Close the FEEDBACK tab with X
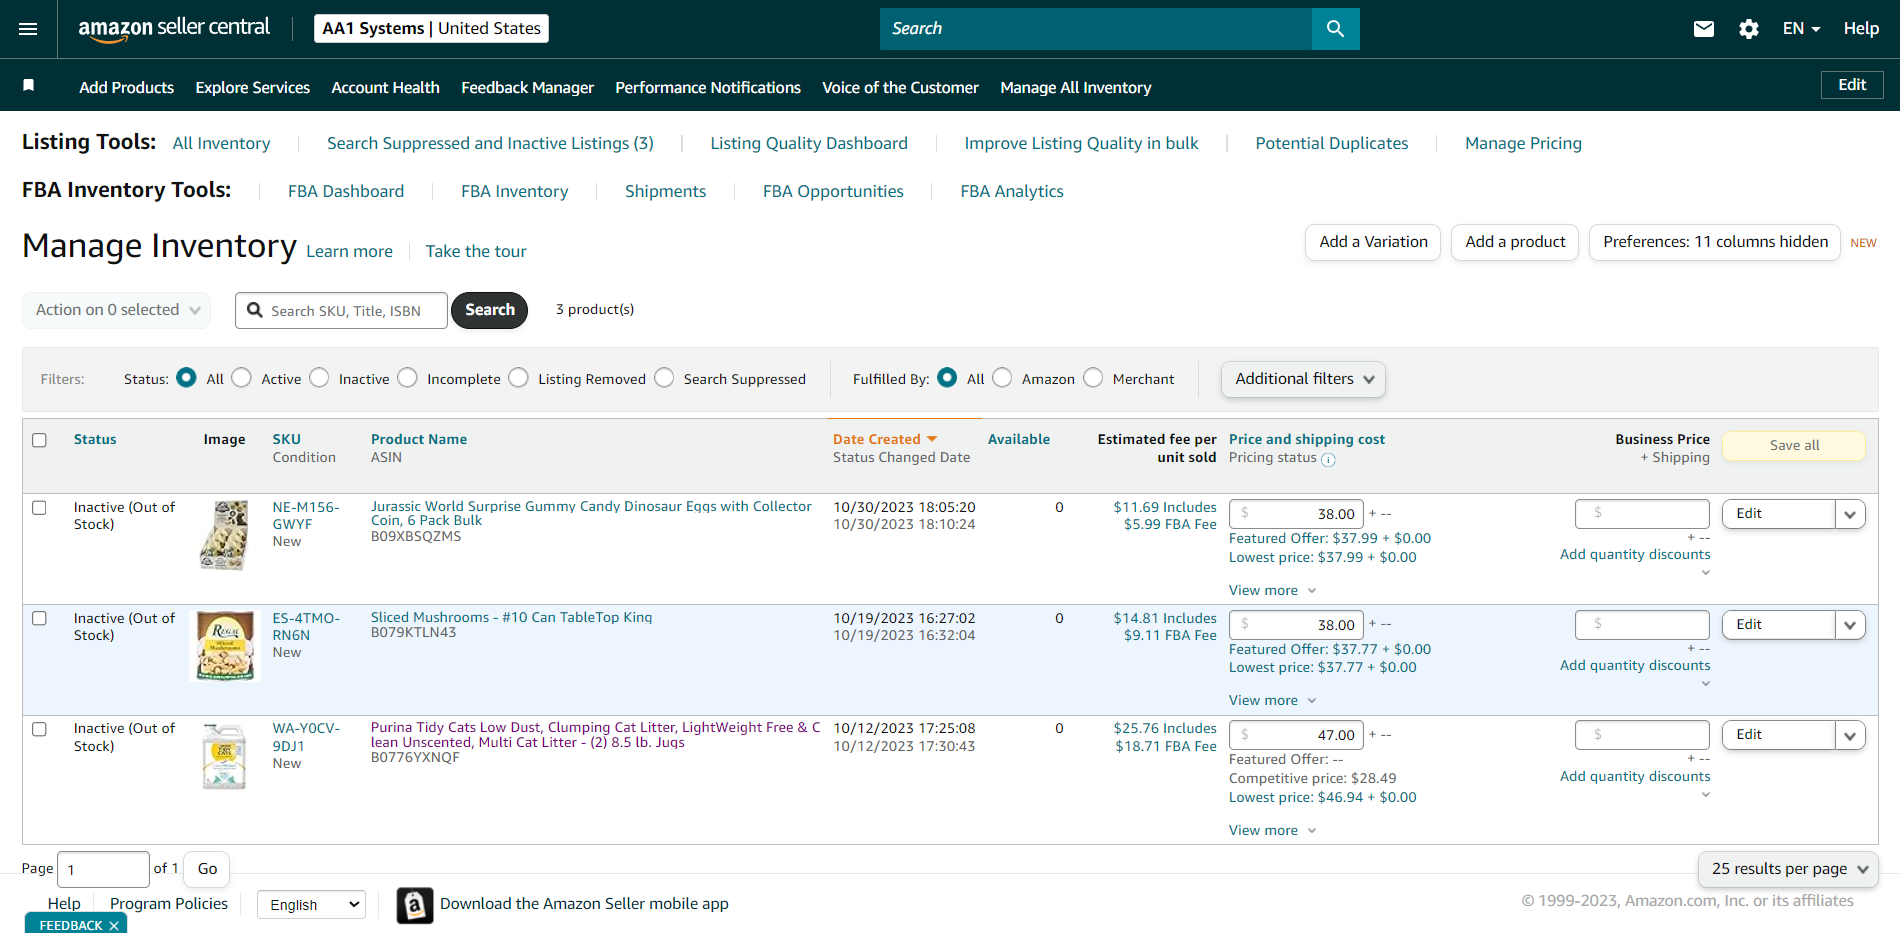 pyautogui.click(x=114, y=925)
